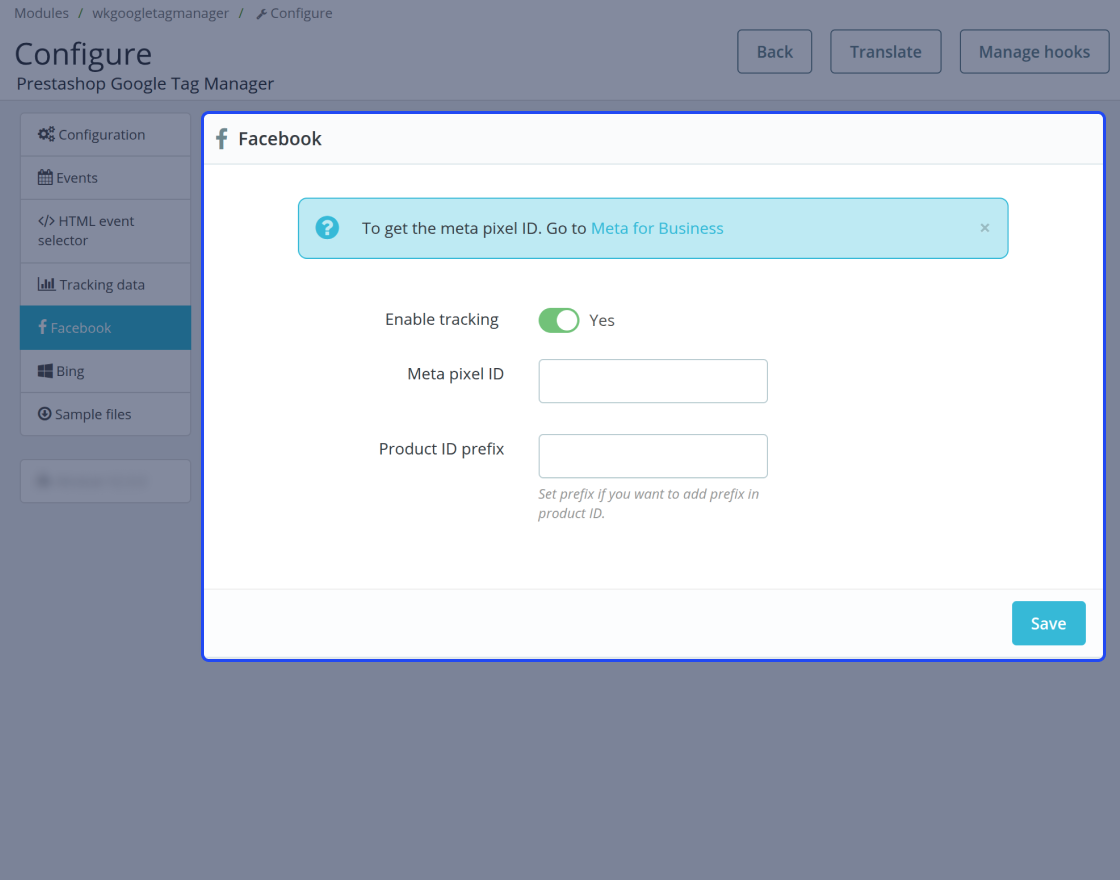Click the 'Set prefix if you want' help text
The height and width of the screenshot is (880, 1120).
pyautogui.click(x=649, y=504)
